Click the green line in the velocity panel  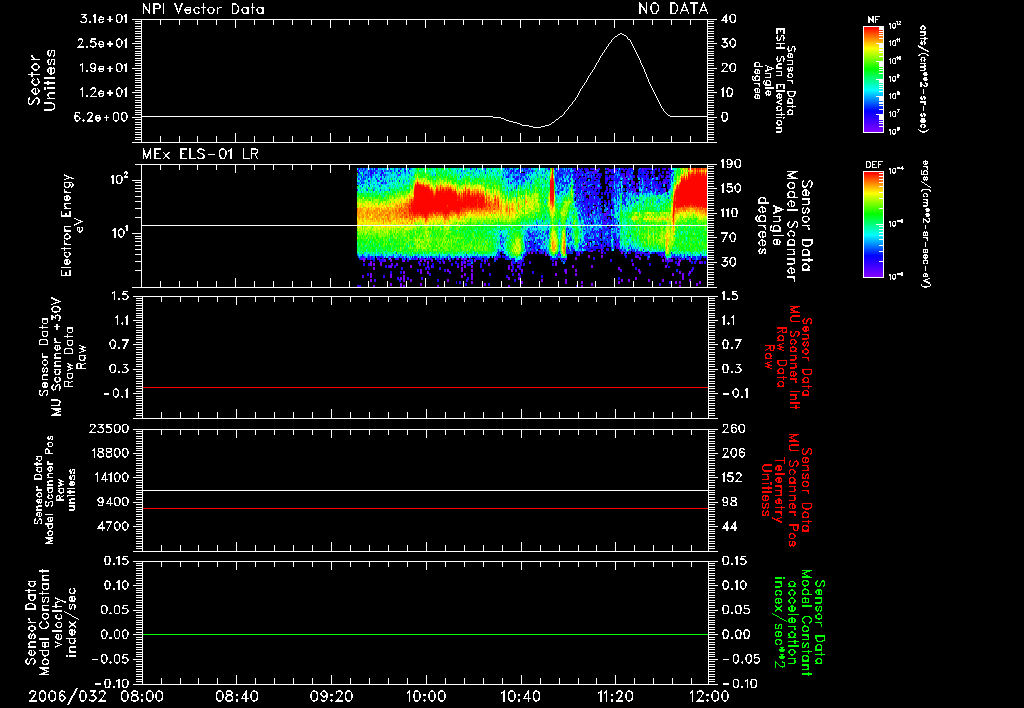pyautogui.click(x=424, y=634)
